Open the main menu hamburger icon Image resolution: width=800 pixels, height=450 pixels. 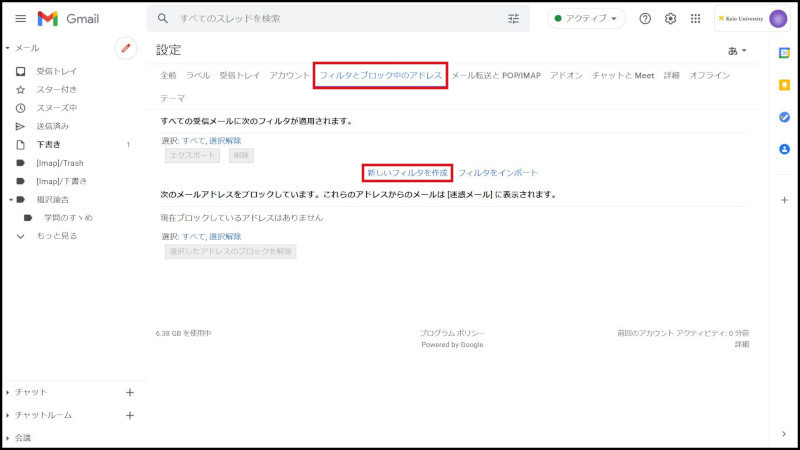coord(20,19)
